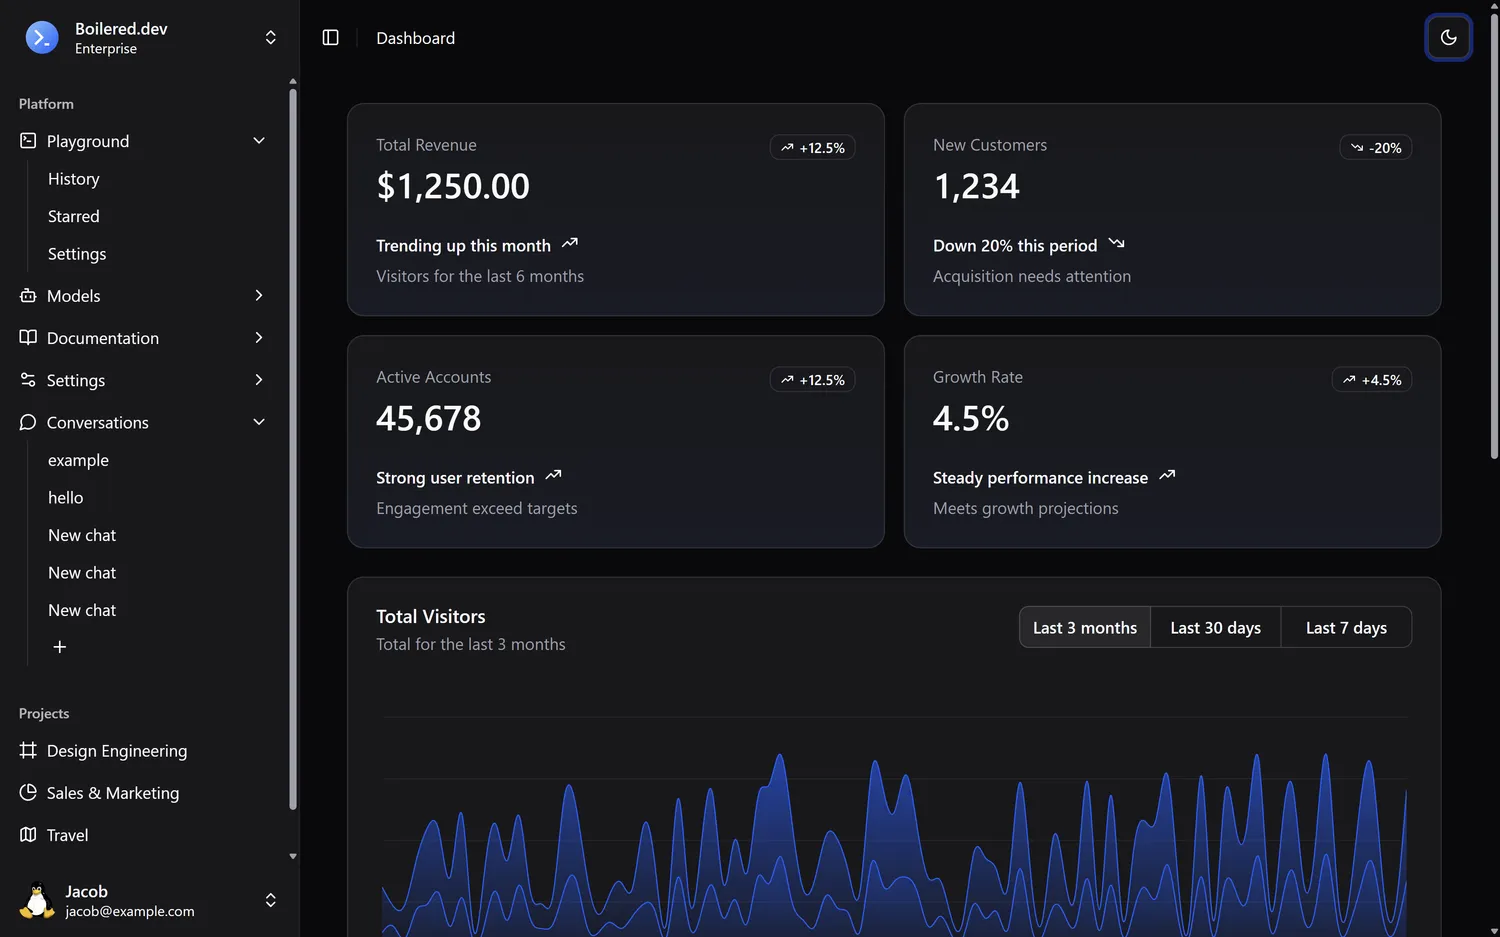This screenshot has width=1500, height=937.
Task: Switch to the Last 7 days tab
Action: [1346, 628]
